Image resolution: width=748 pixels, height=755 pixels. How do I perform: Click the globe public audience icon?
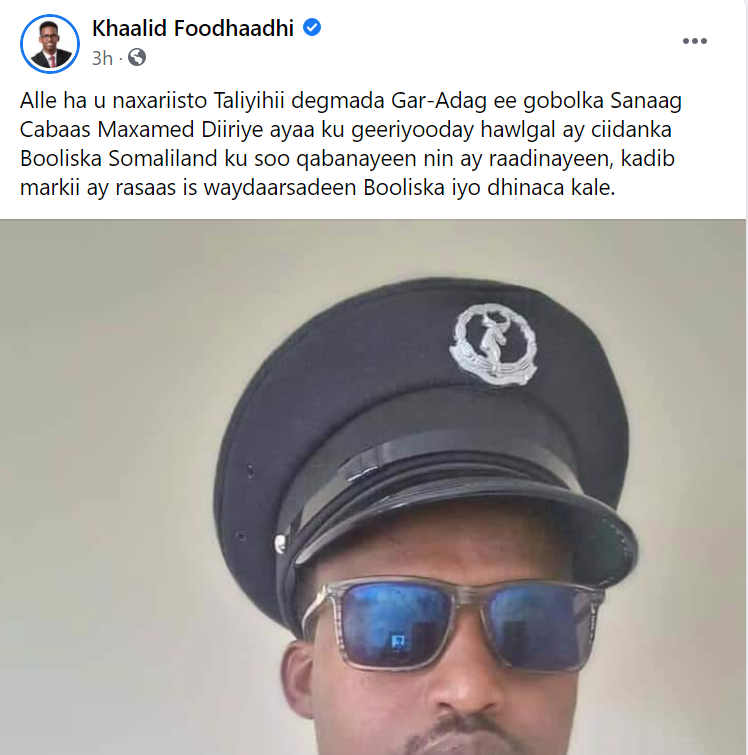(137, 58)
